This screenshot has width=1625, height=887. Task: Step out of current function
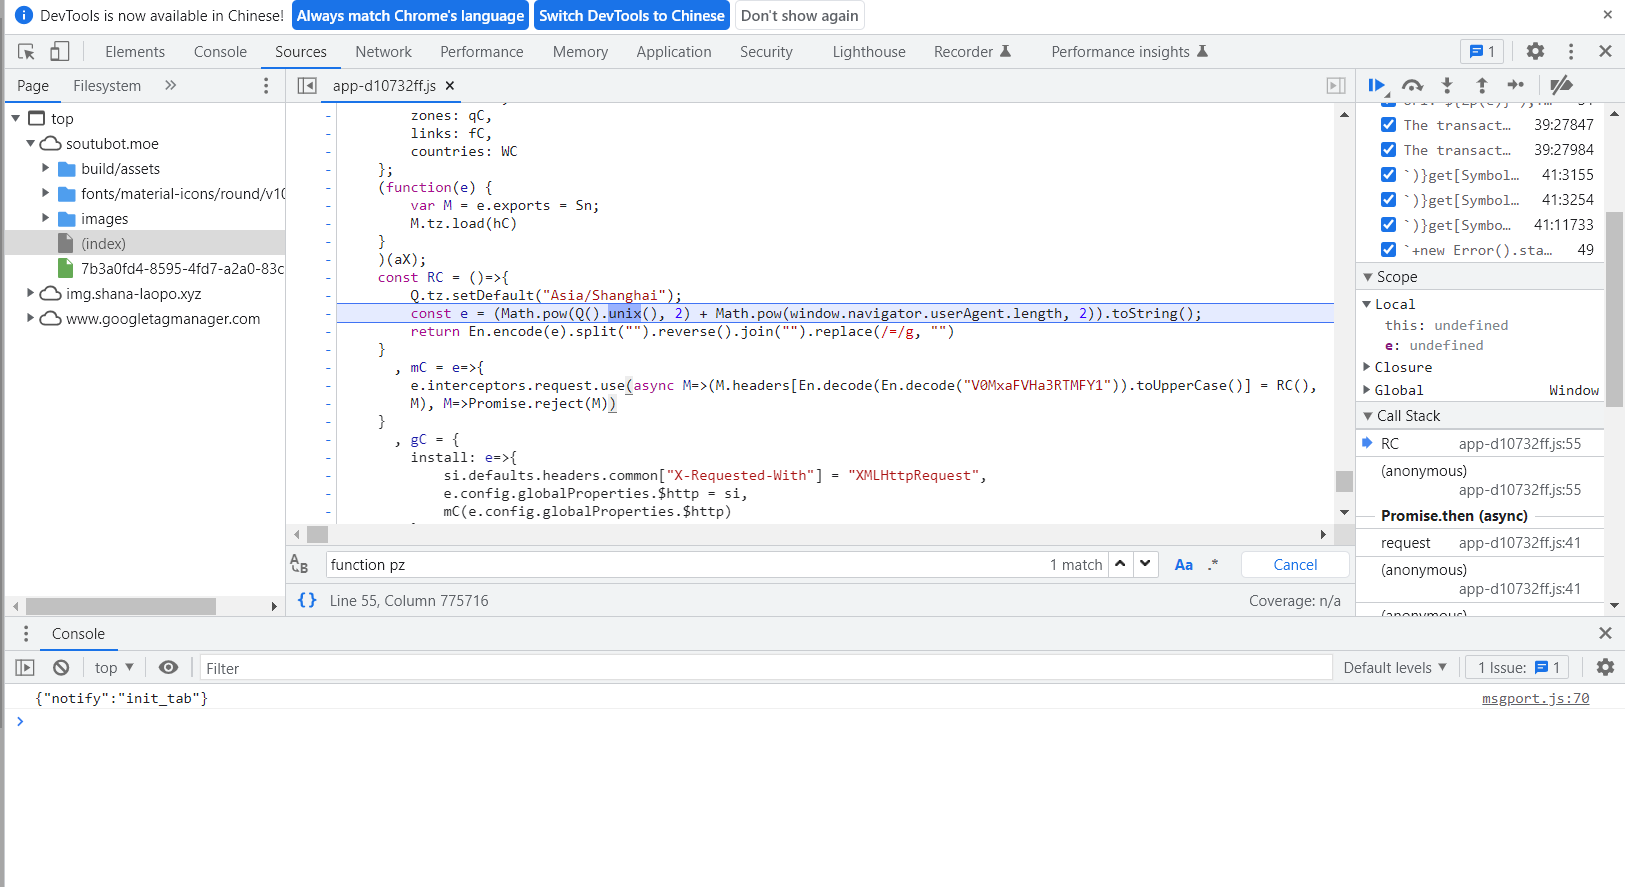tap(1482, 86)
